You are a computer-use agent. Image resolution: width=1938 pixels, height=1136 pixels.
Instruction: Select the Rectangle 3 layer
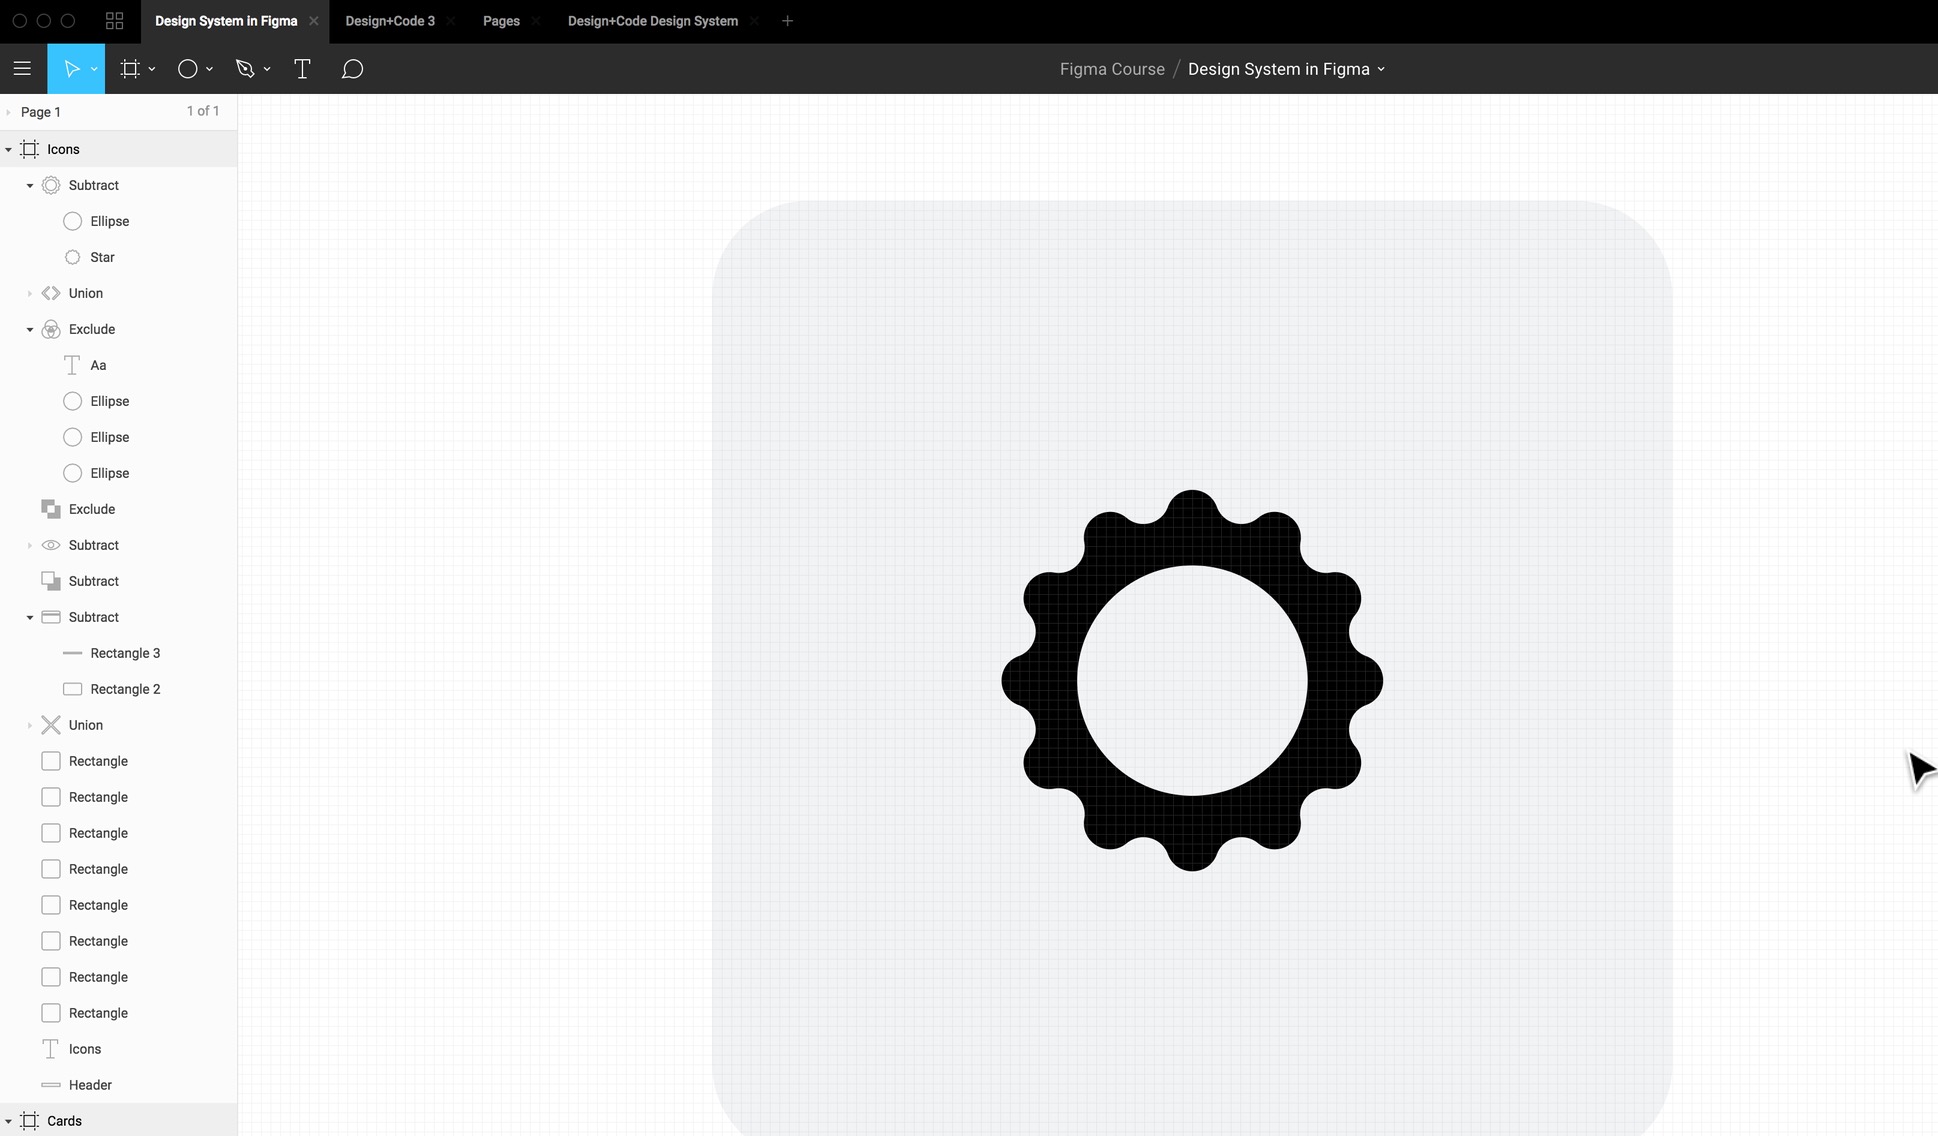125,653
